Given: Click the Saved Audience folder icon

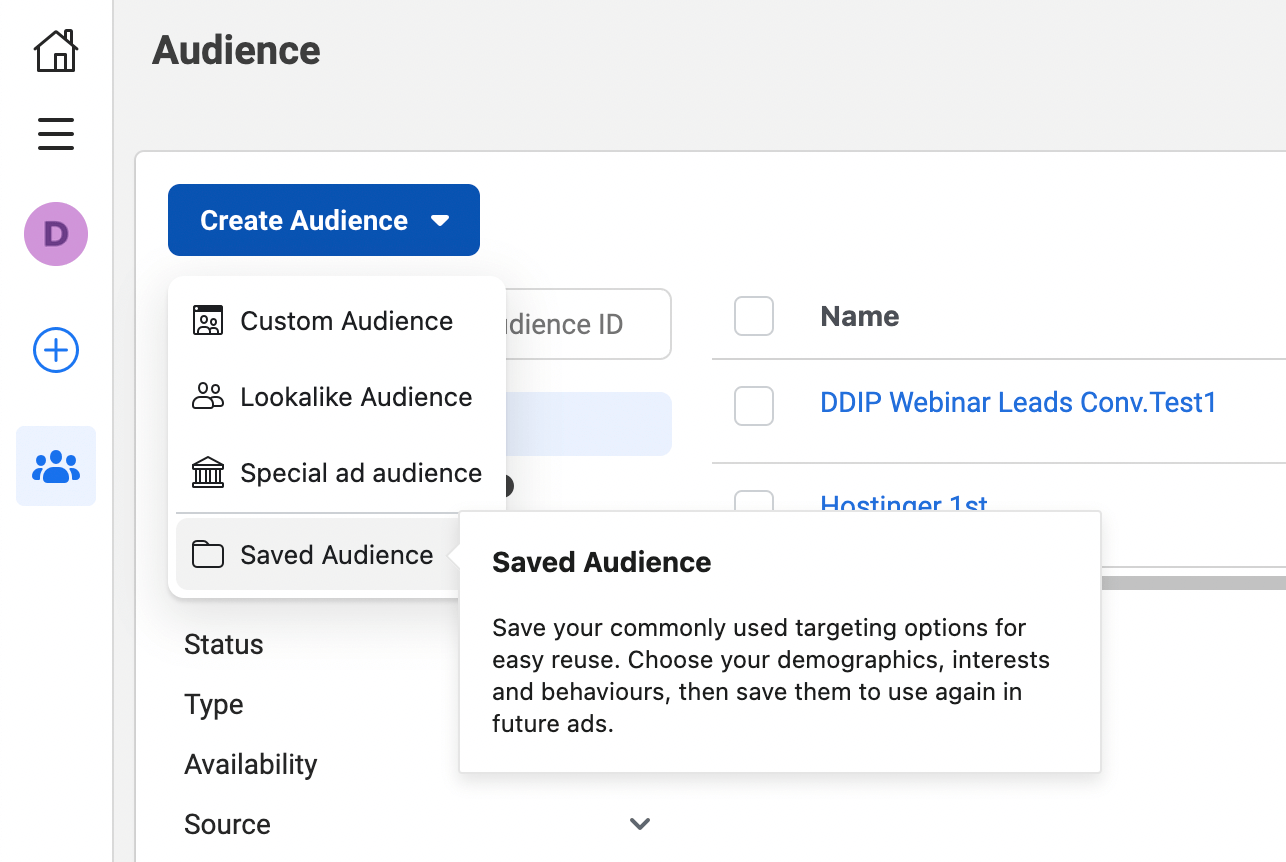Looking at the screenshot, I should (x=208, y=555).
